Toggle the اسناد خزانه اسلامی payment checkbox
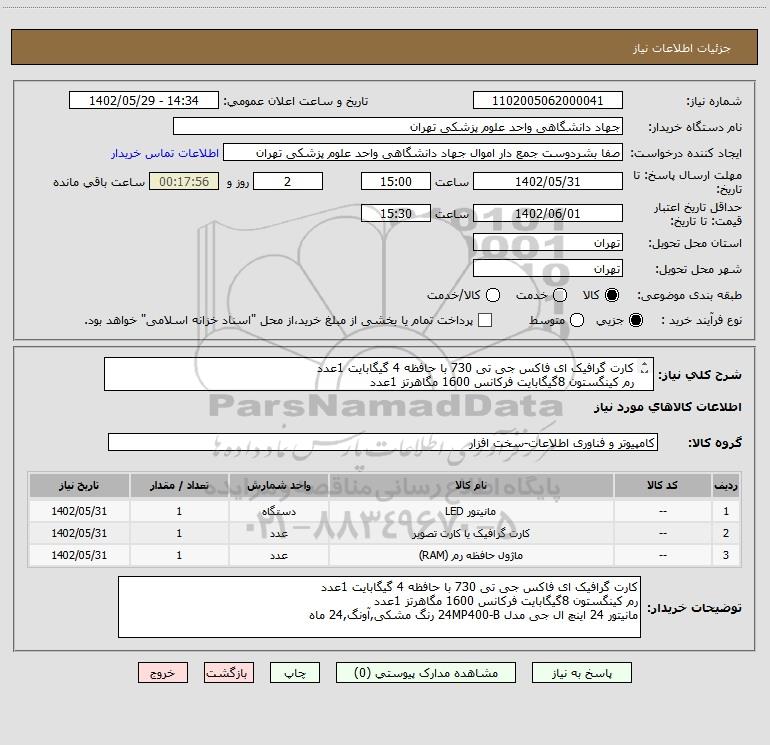770x745 pixels. click(485, 320)
